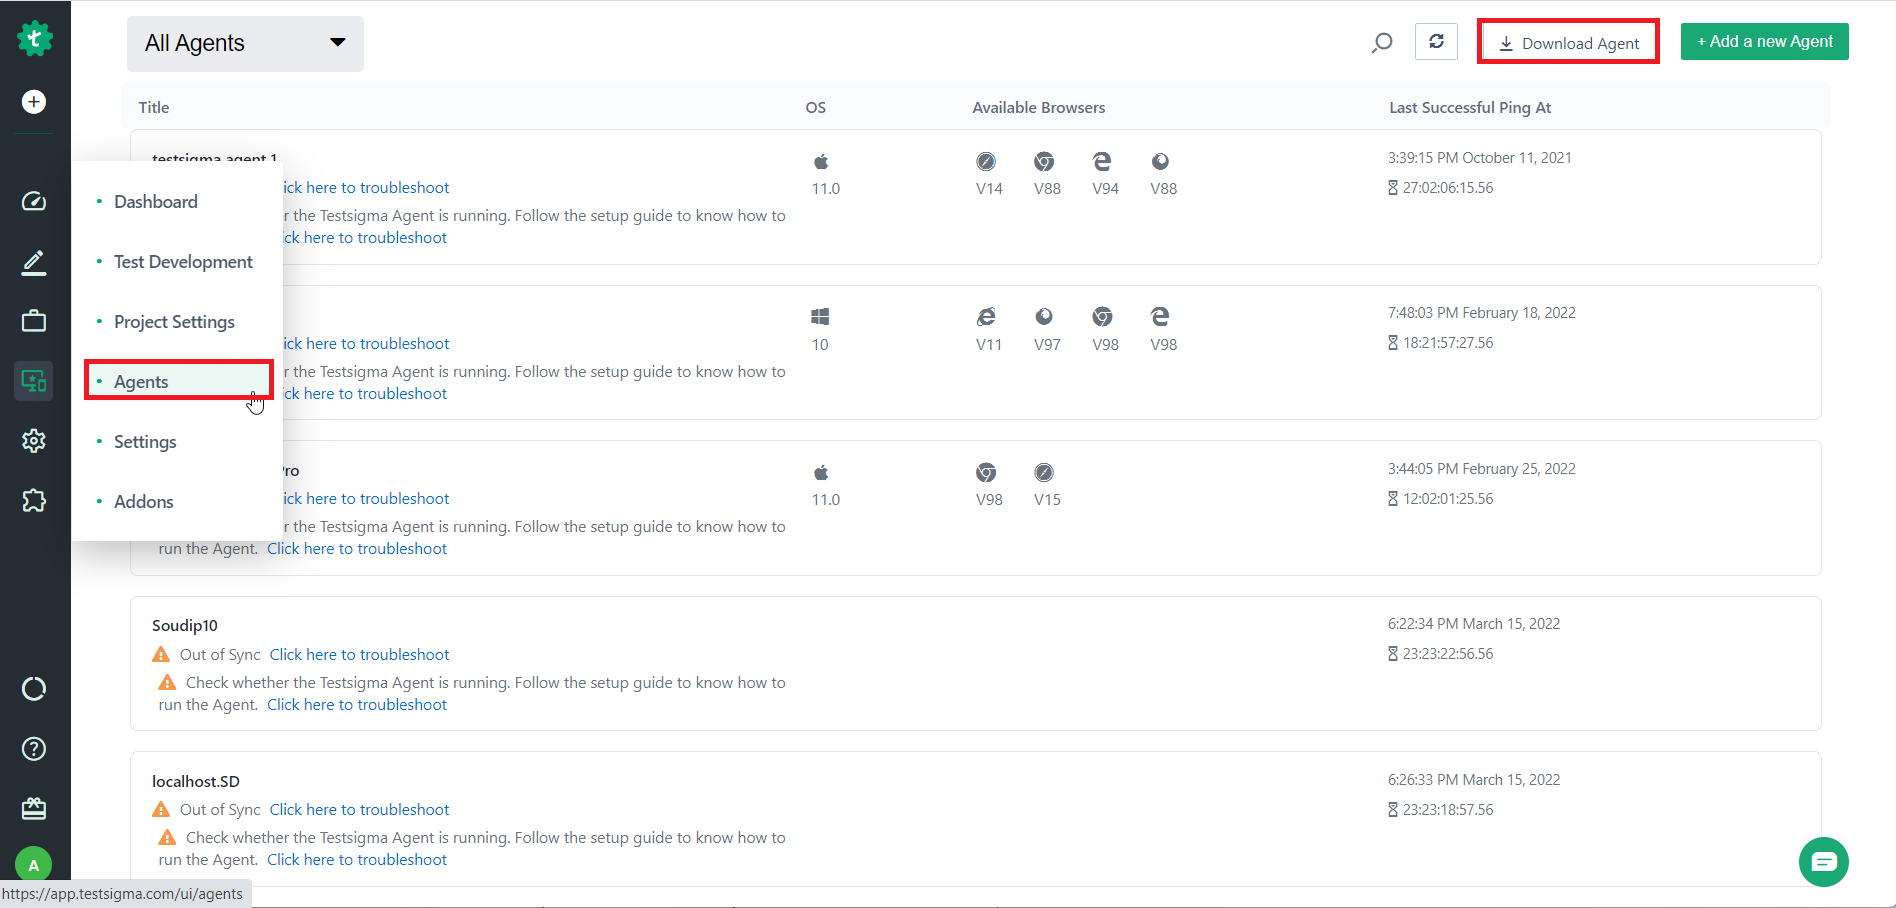This screenshot has height=908, width=1896.
Task: Click the Safari V14 browser icon
Action: coord(986,161)
